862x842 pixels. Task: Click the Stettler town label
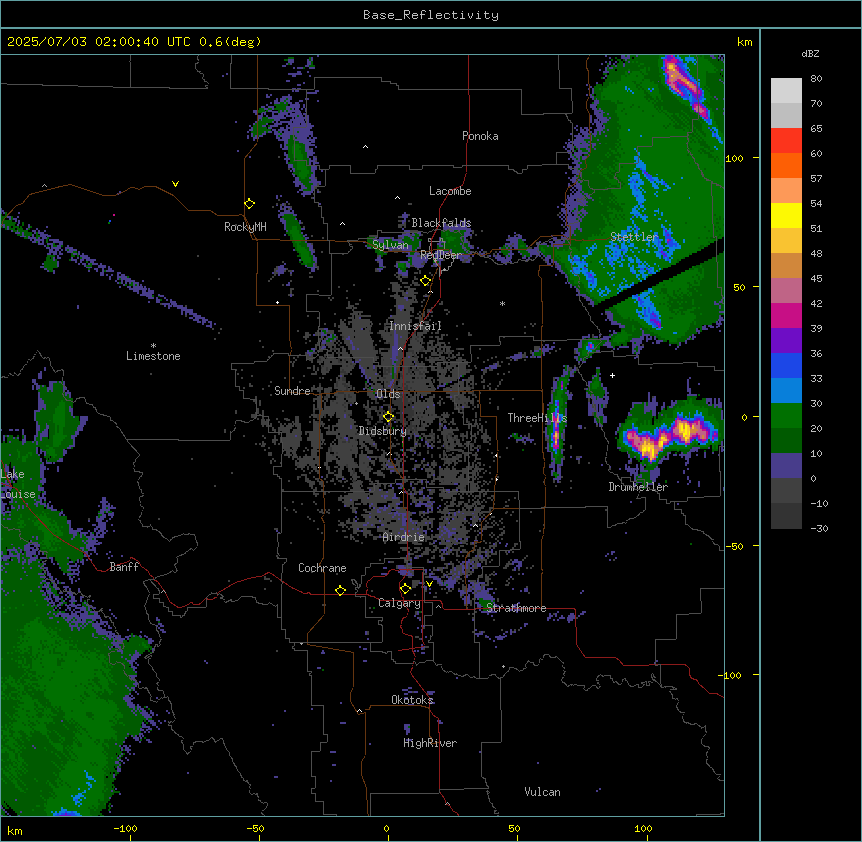pos(634,237)
